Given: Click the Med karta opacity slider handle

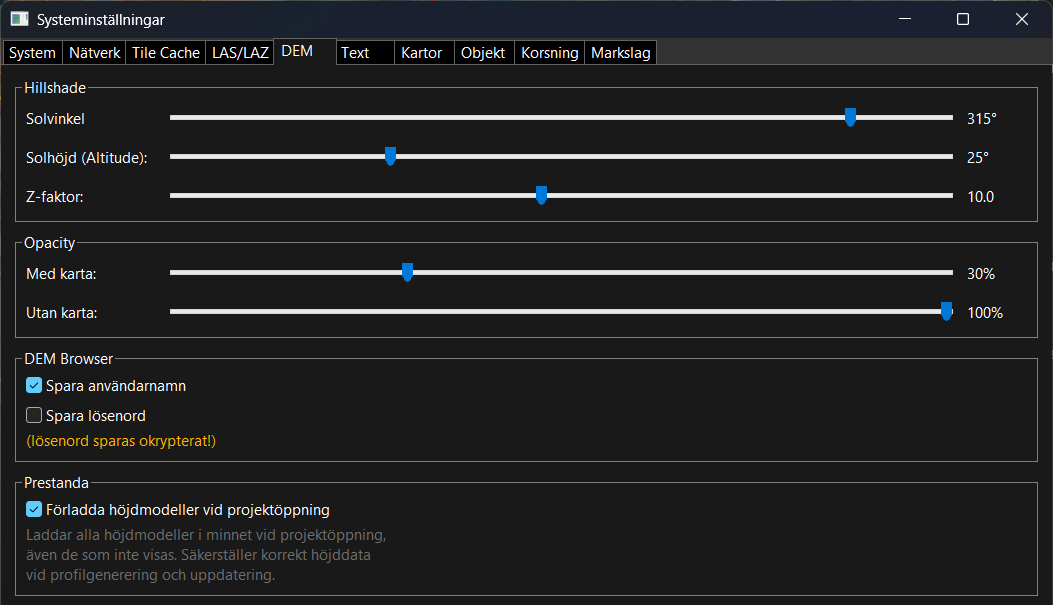Looking at the screenshot, I should 407,273.
